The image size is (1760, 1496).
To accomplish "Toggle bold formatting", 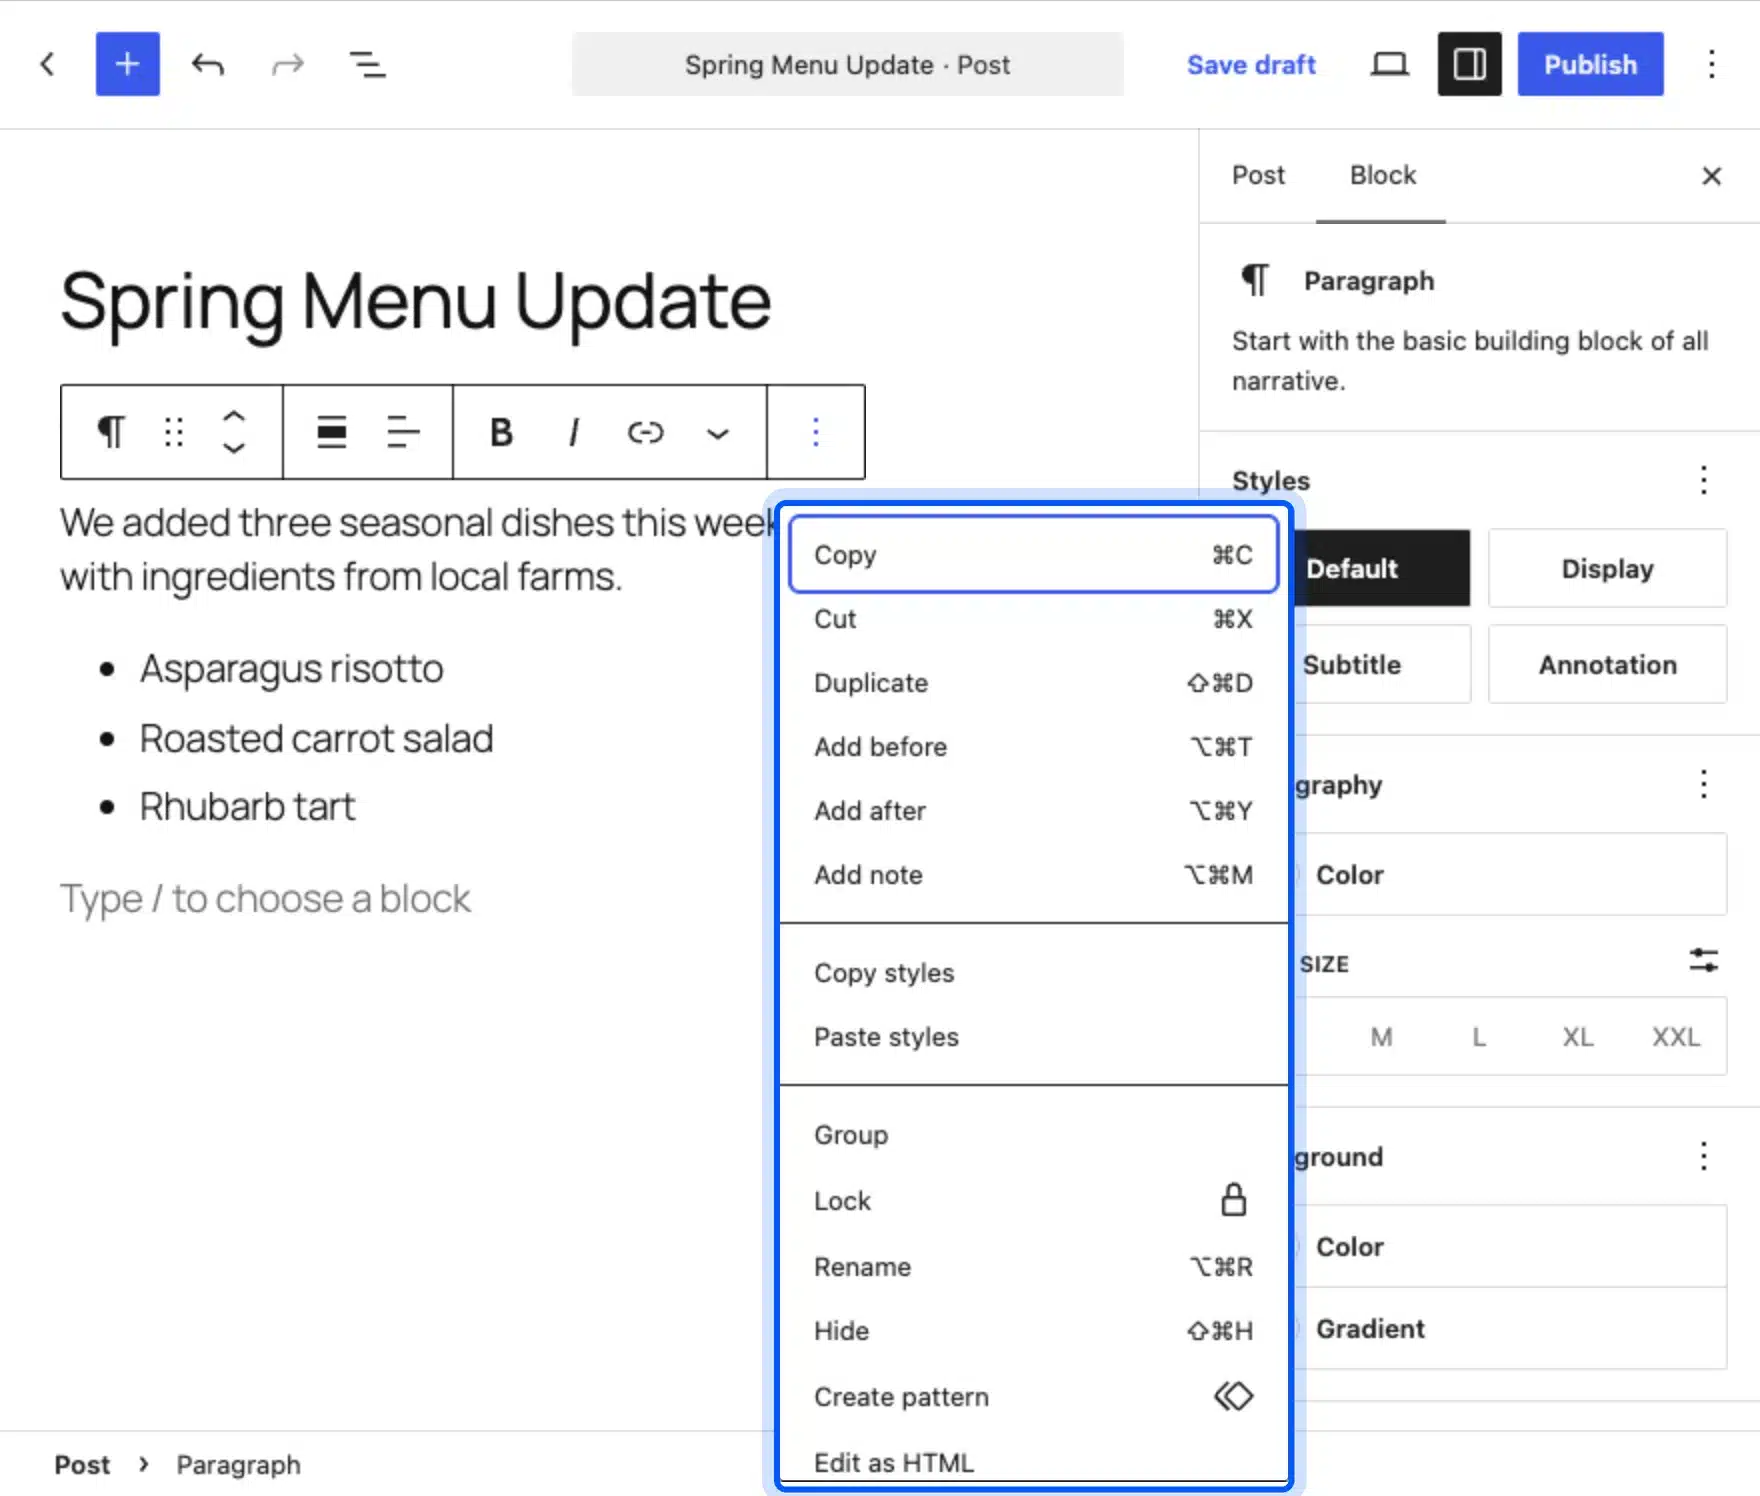I will (501, 432).
